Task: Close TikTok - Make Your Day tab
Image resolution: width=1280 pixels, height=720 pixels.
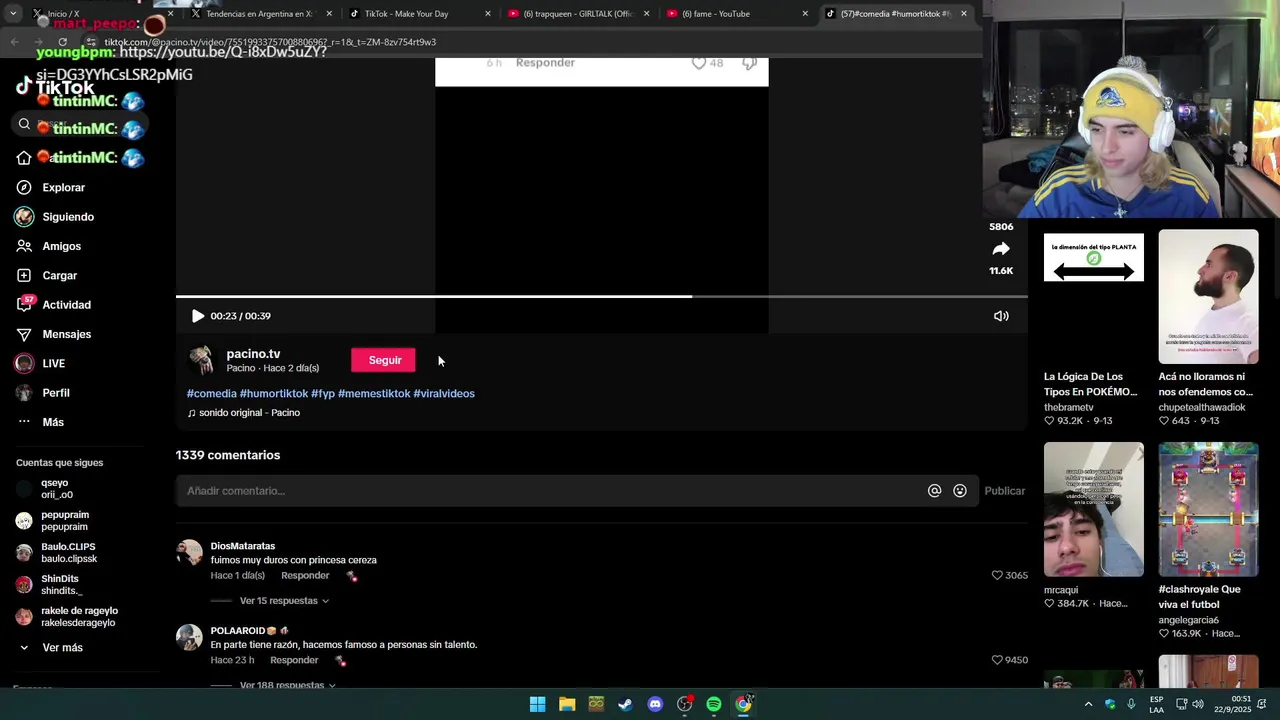Action: click(x=488, y=14)
